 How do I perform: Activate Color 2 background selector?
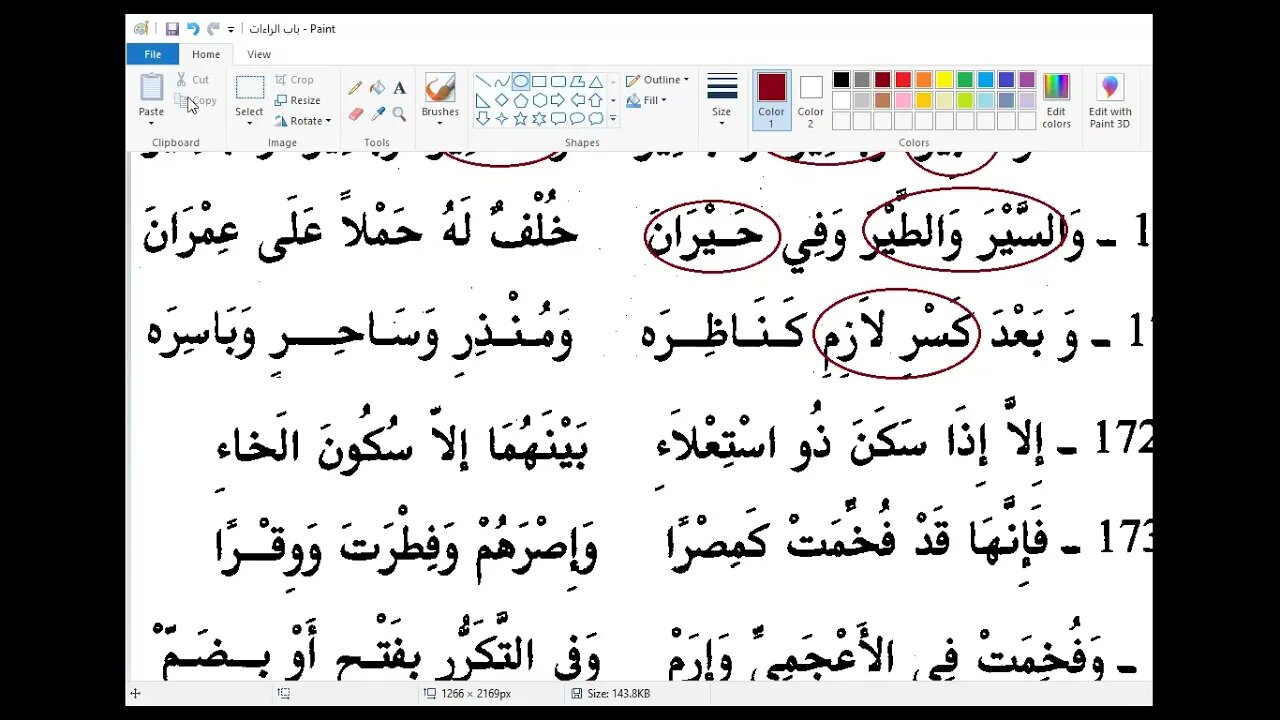click(811, 99)
